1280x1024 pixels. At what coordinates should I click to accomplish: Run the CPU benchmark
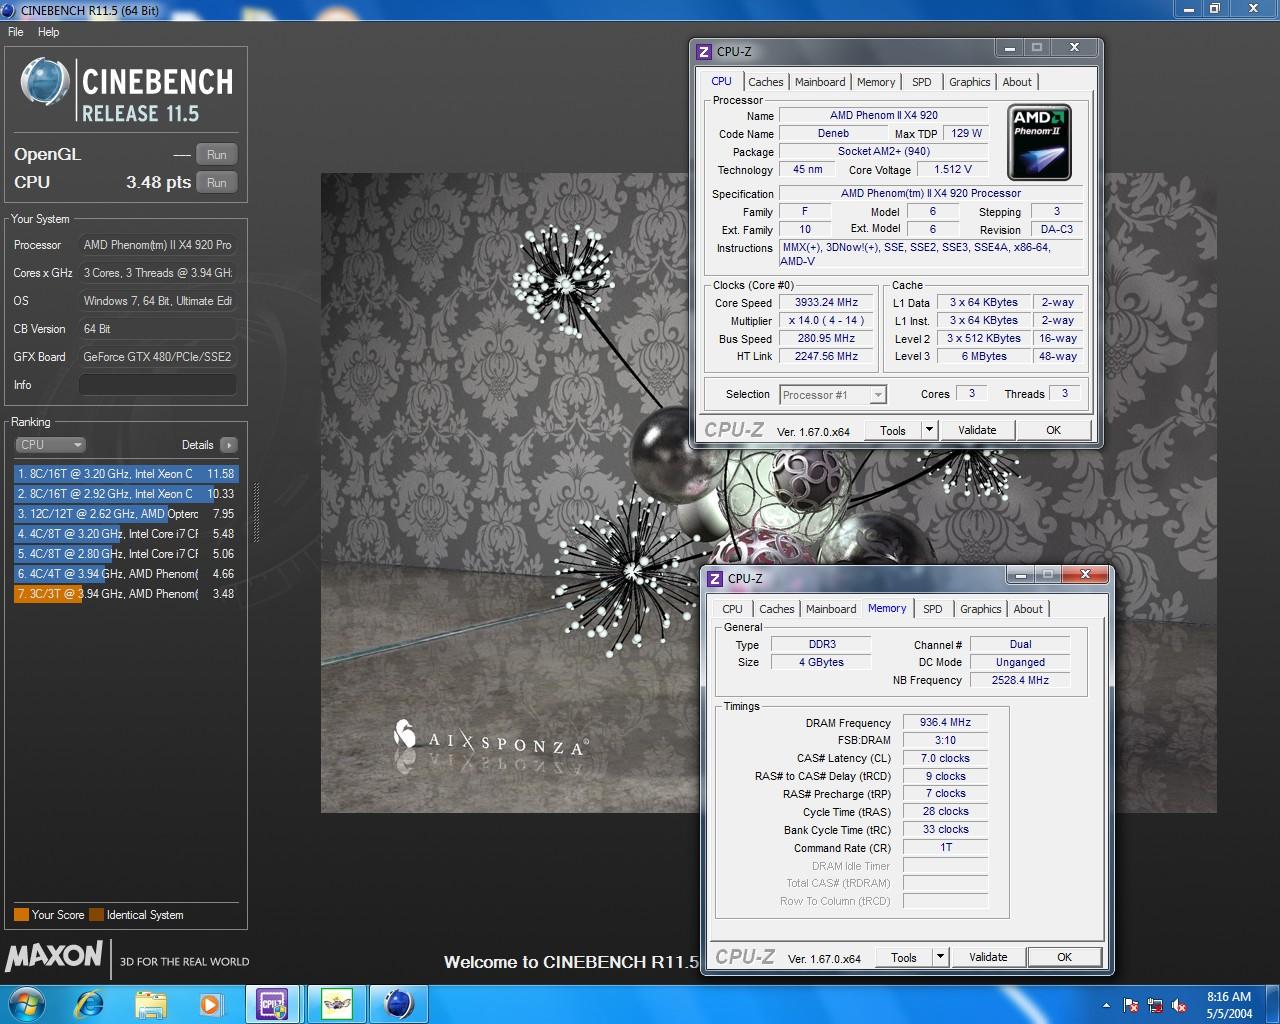click(217, 183)
